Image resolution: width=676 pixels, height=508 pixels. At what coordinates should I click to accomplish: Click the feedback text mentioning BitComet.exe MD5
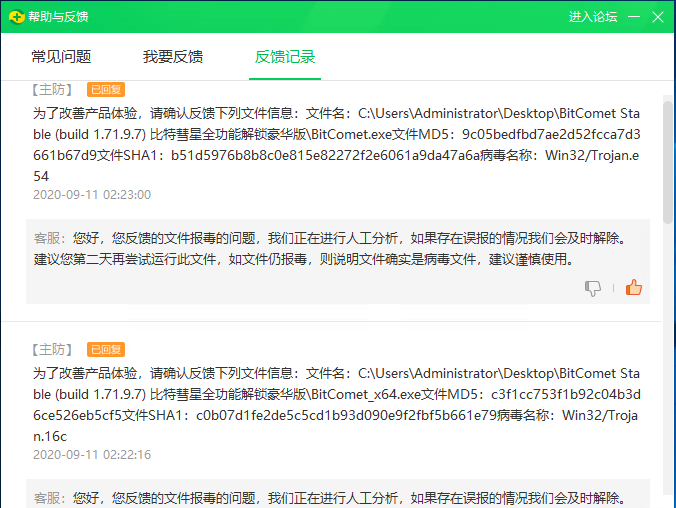pyautogui.click(x=337, y=145)
